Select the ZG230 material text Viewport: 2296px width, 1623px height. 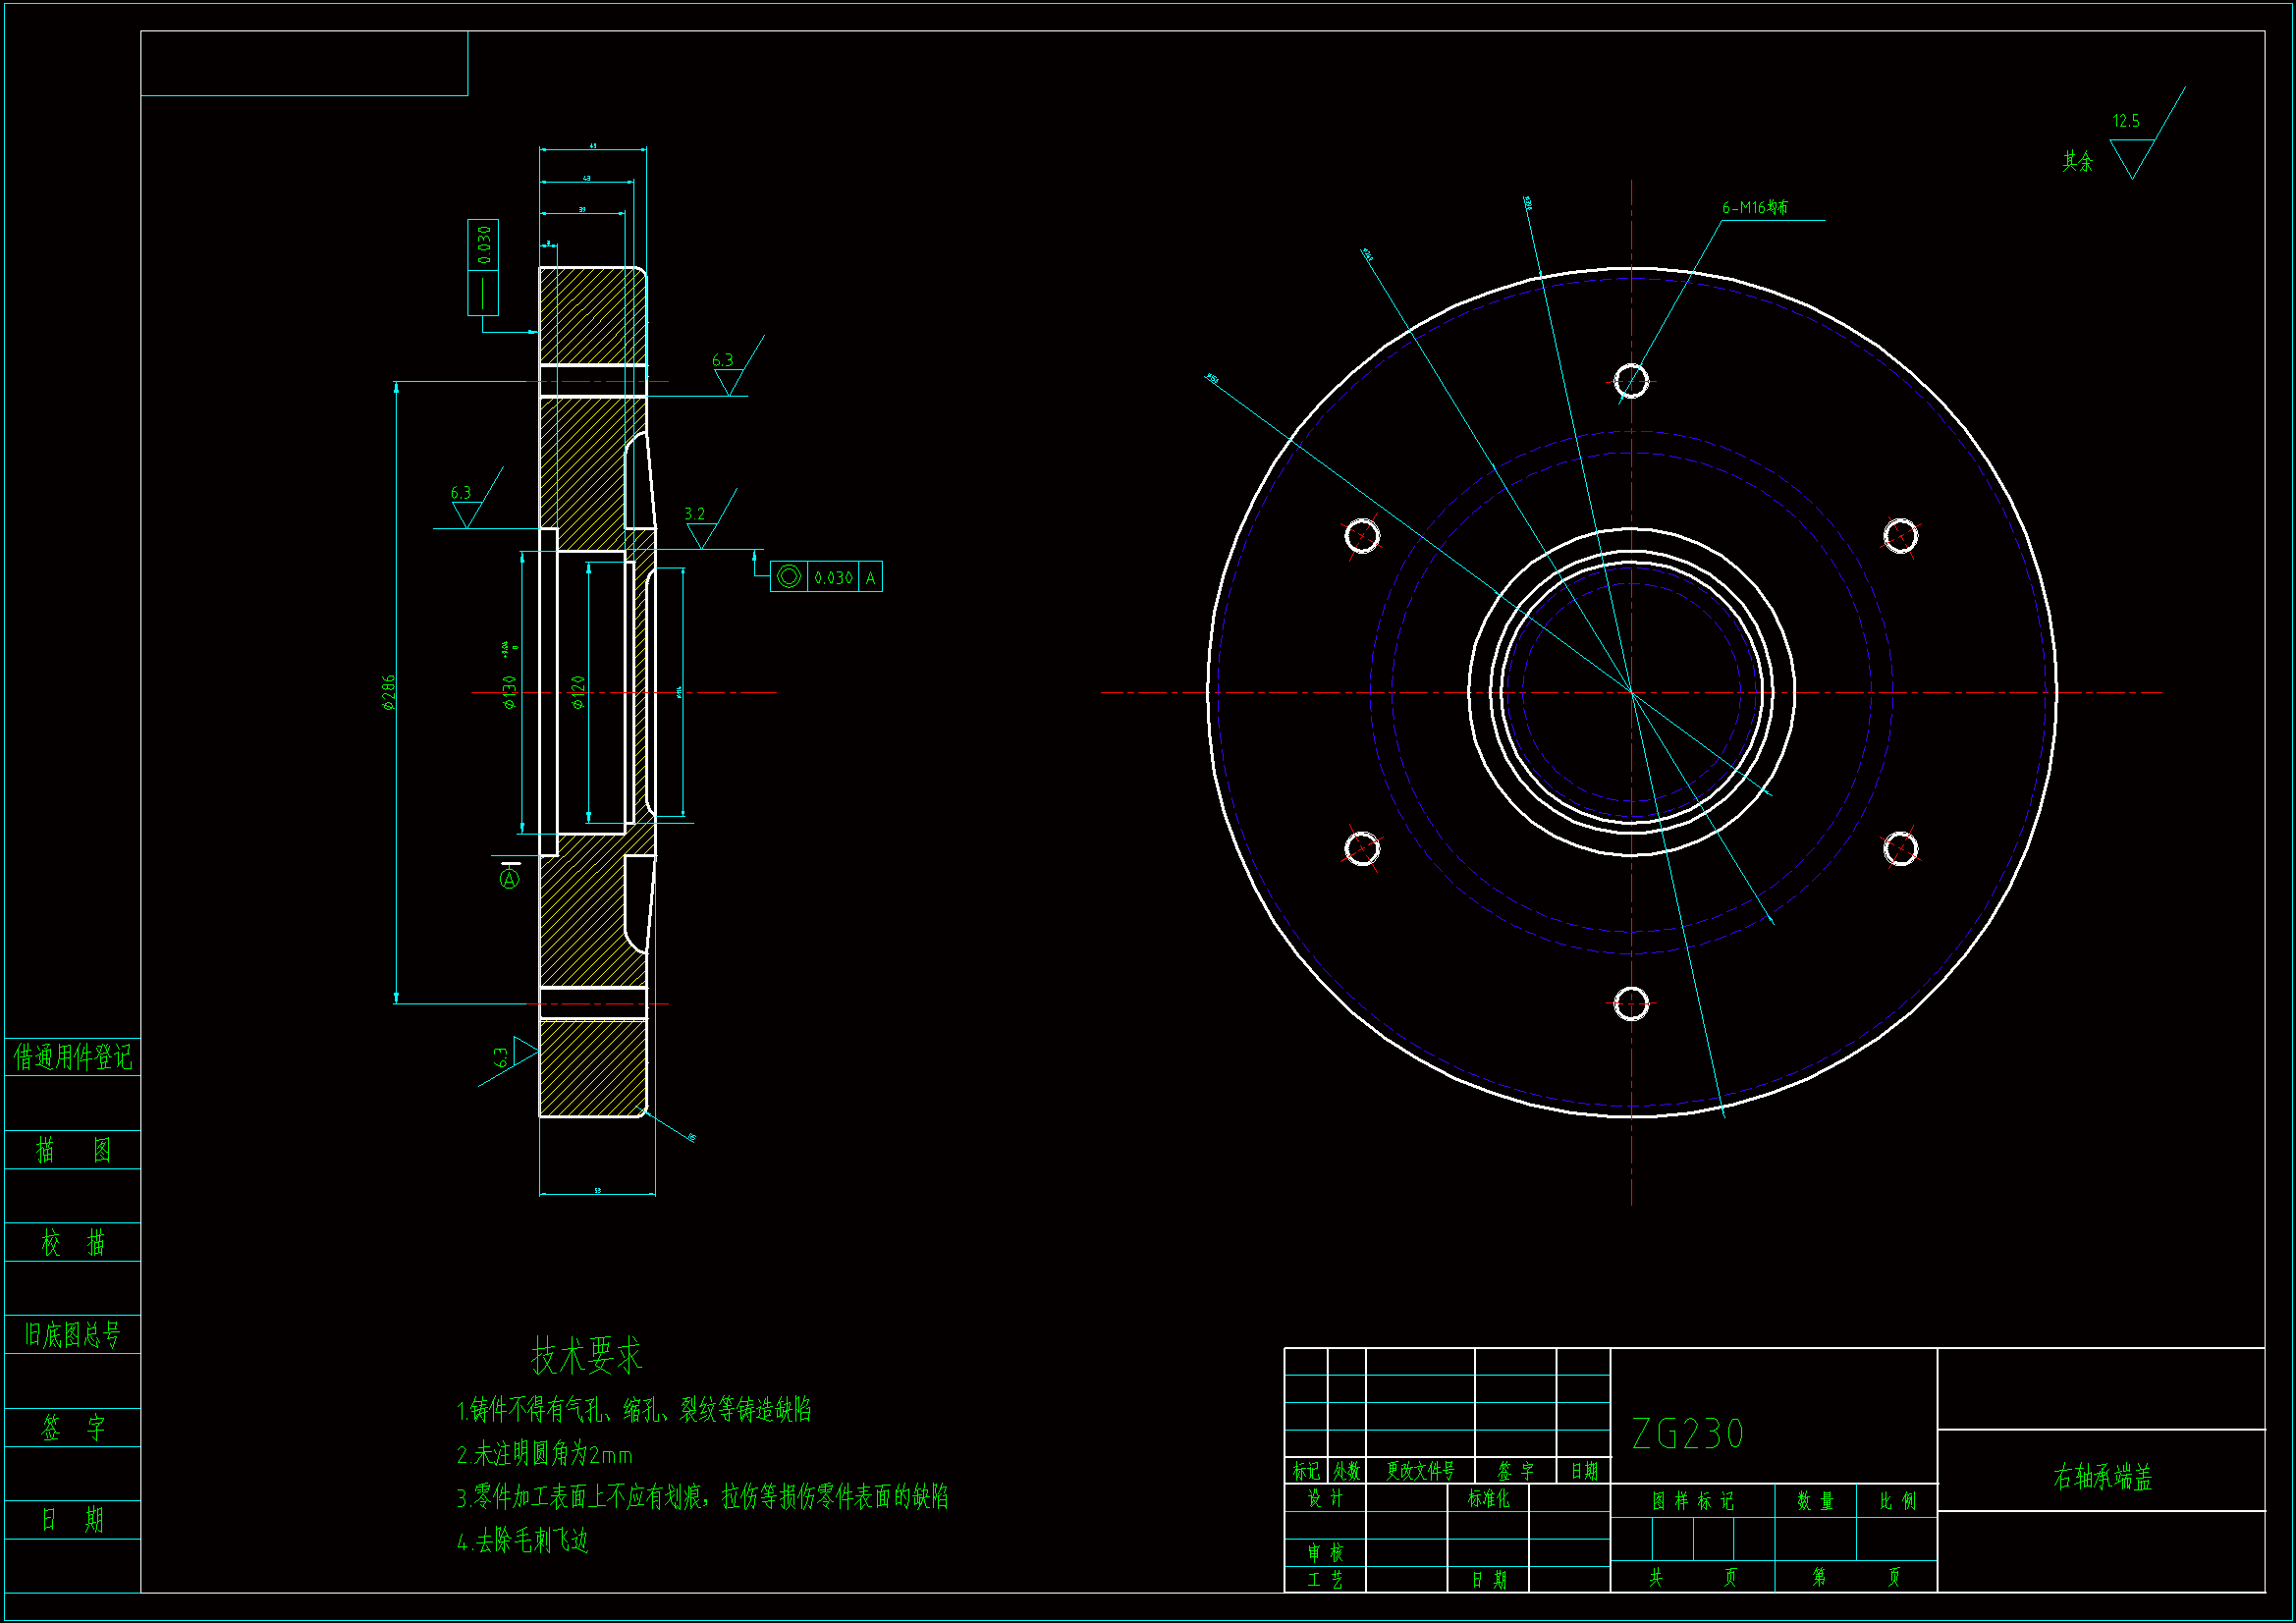tap(1687, 1434)
